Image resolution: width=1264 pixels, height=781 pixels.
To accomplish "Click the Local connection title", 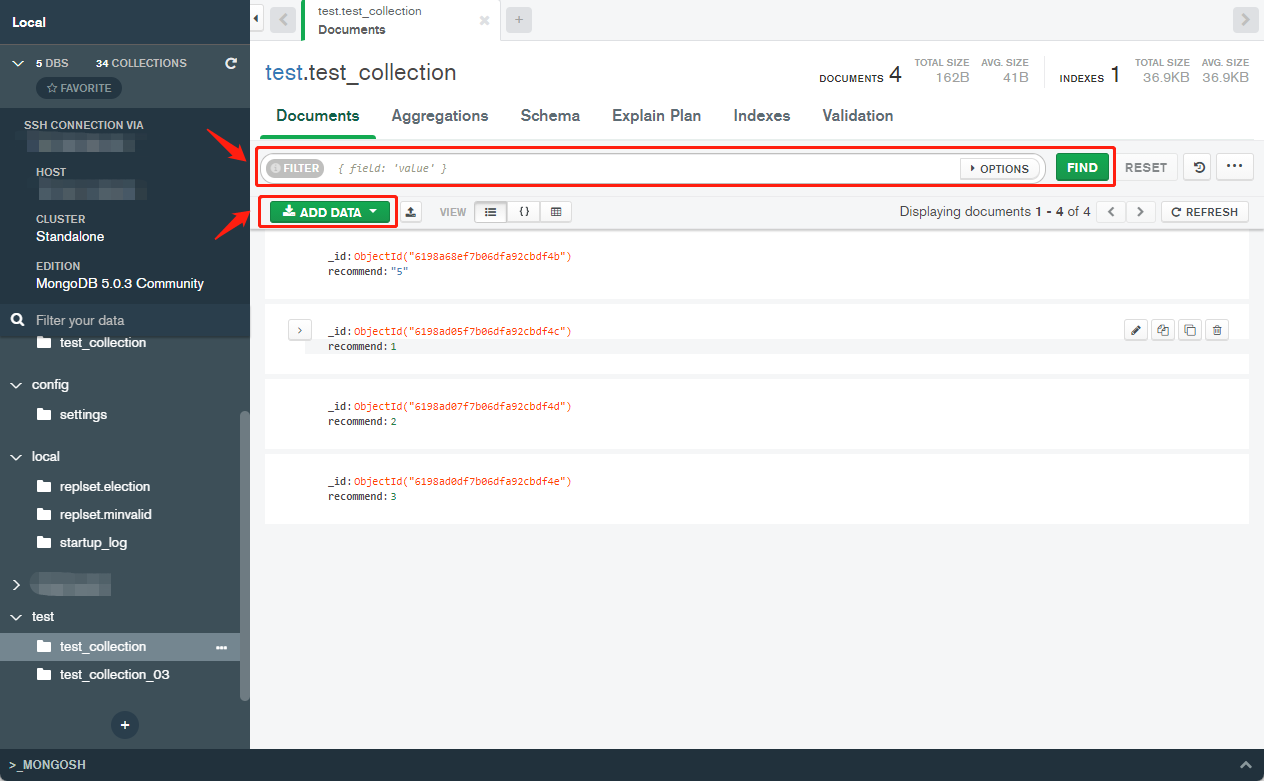I will tap(29, 22).
